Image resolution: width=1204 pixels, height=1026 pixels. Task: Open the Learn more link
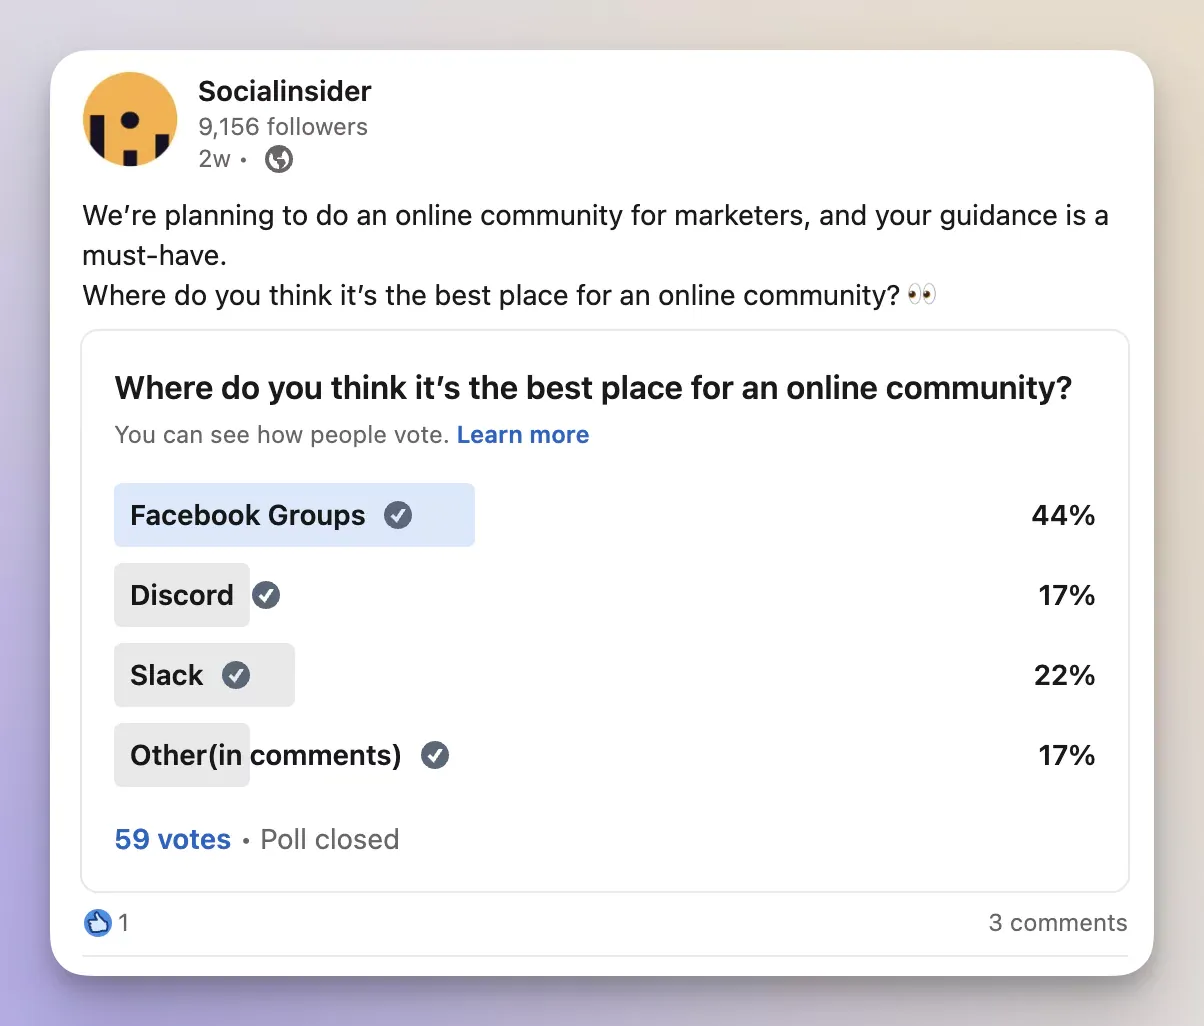(523, 435)
